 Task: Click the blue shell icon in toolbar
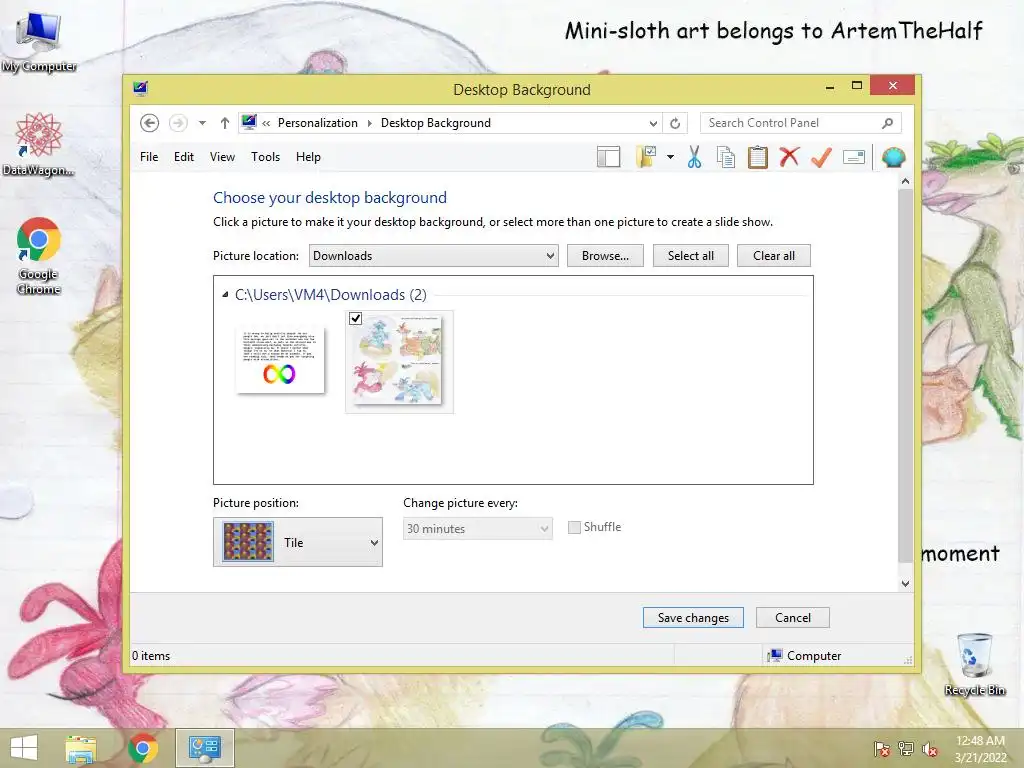pyautogui.click(x=893, y=157)
